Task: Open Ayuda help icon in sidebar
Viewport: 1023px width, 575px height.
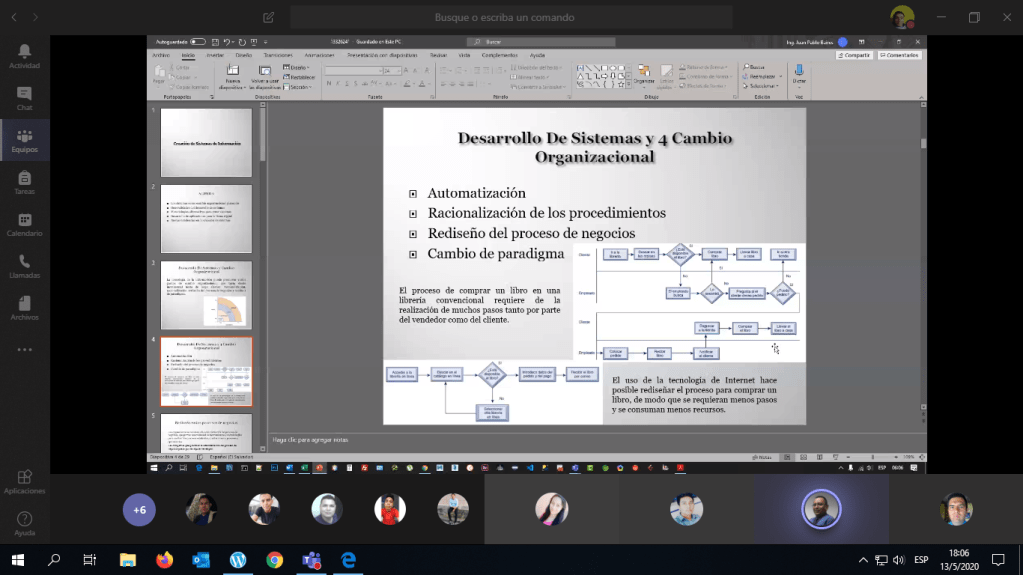Action: click(24, 523)
